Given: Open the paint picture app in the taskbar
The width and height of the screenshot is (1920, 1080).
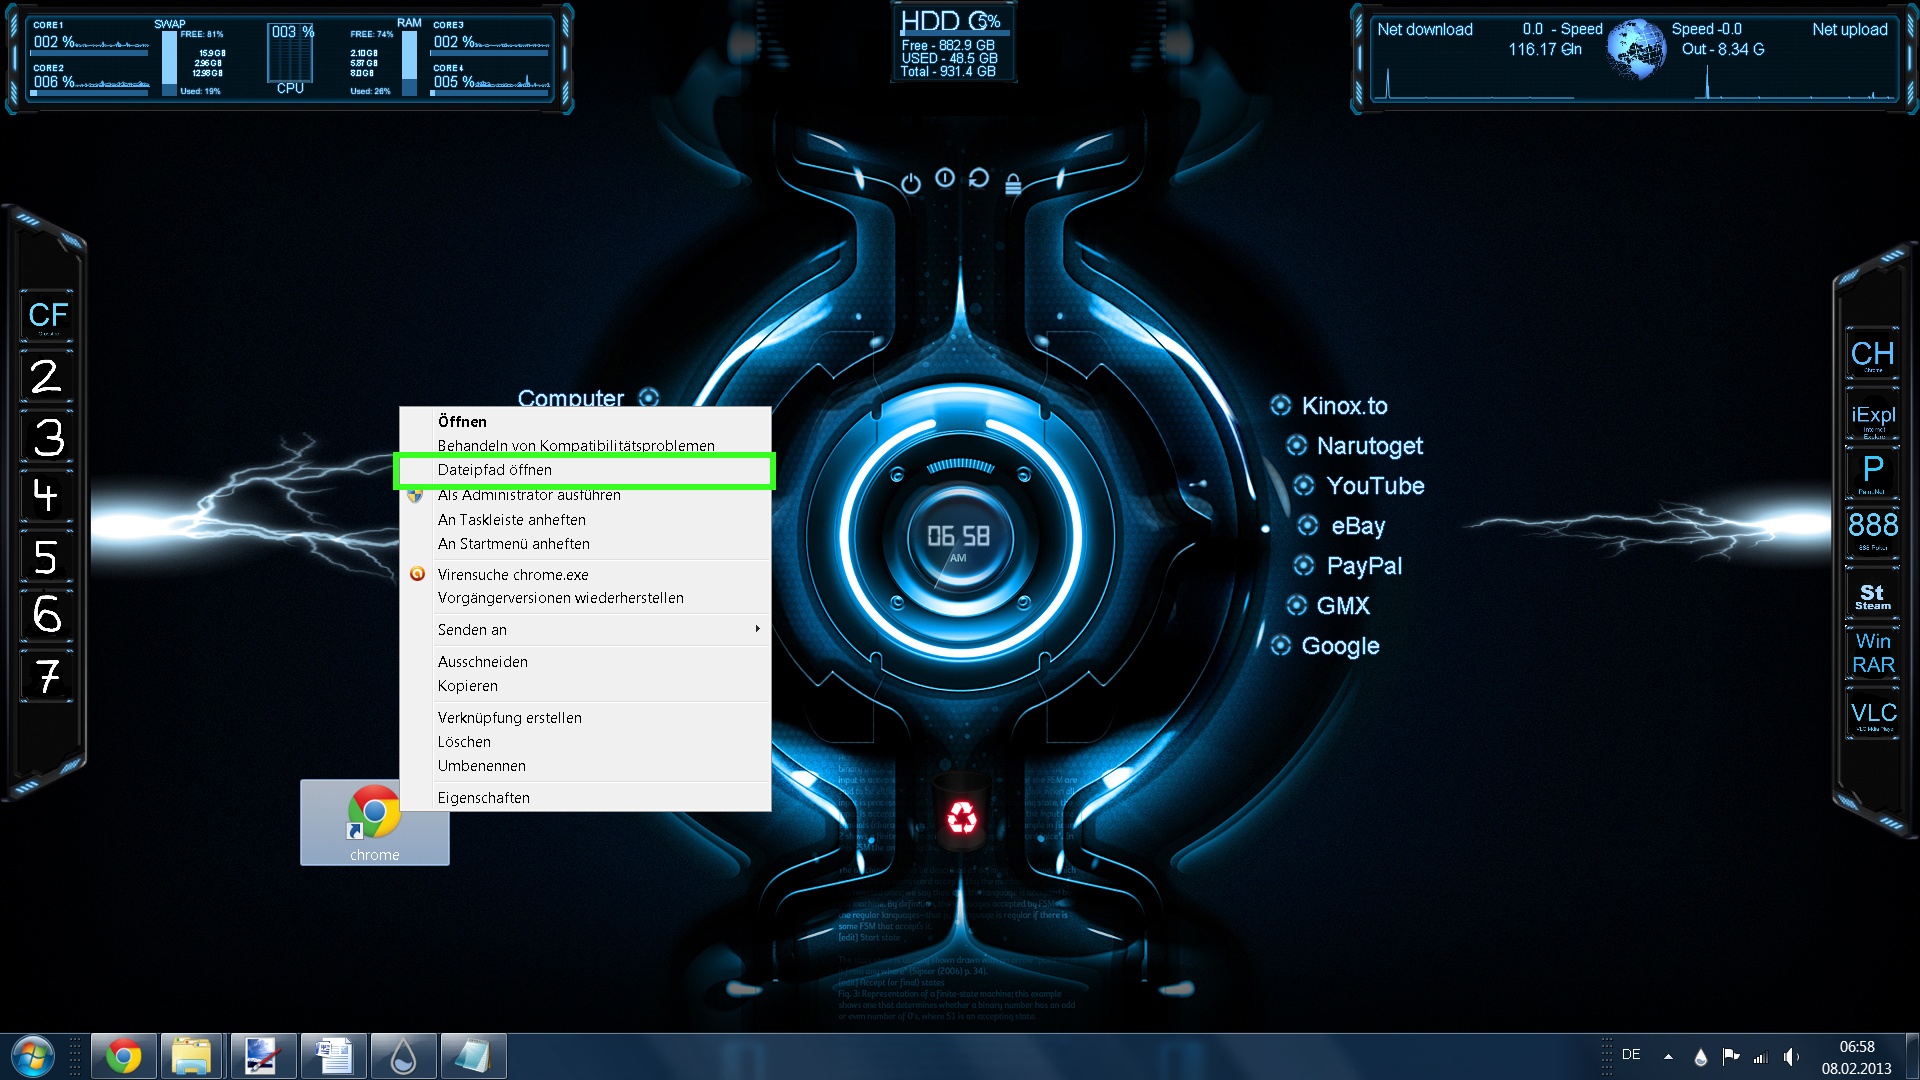Looking at the screenshot, I should click(x=263, y=1056).
